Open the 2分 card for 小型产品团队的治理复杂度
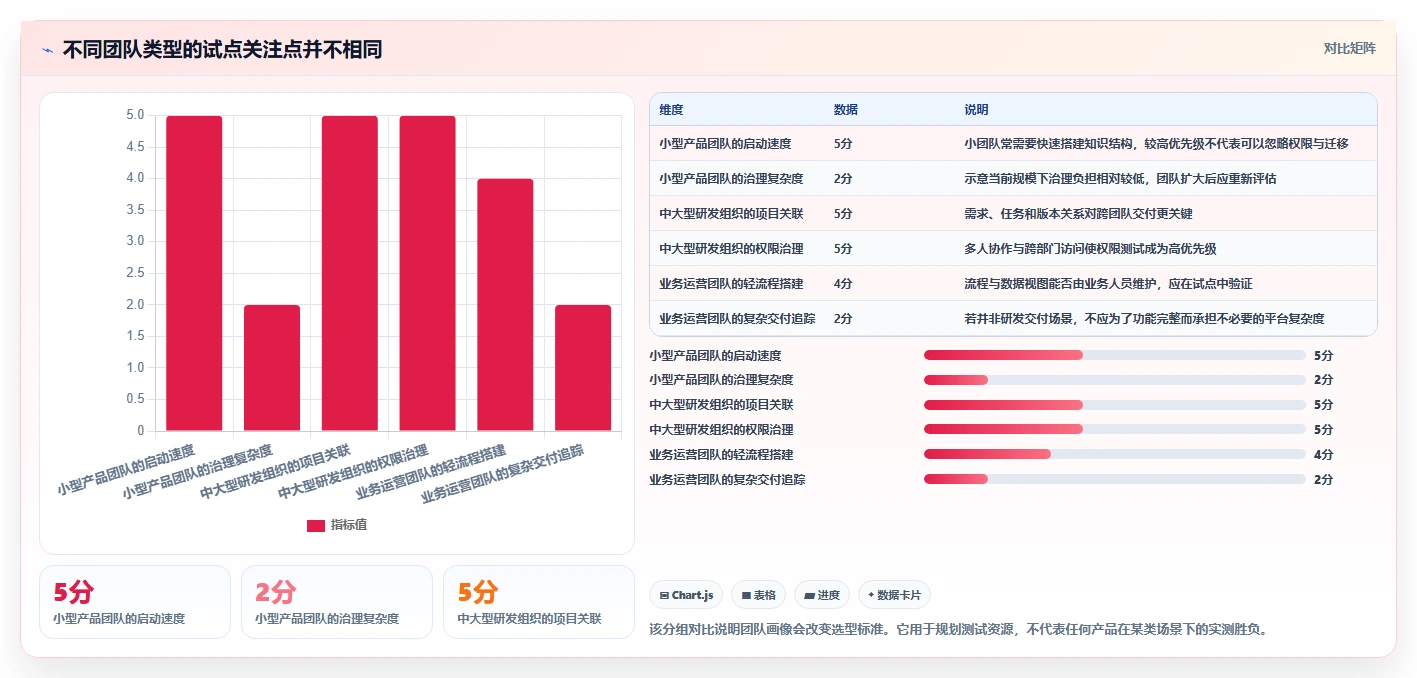 pos(337,602)
